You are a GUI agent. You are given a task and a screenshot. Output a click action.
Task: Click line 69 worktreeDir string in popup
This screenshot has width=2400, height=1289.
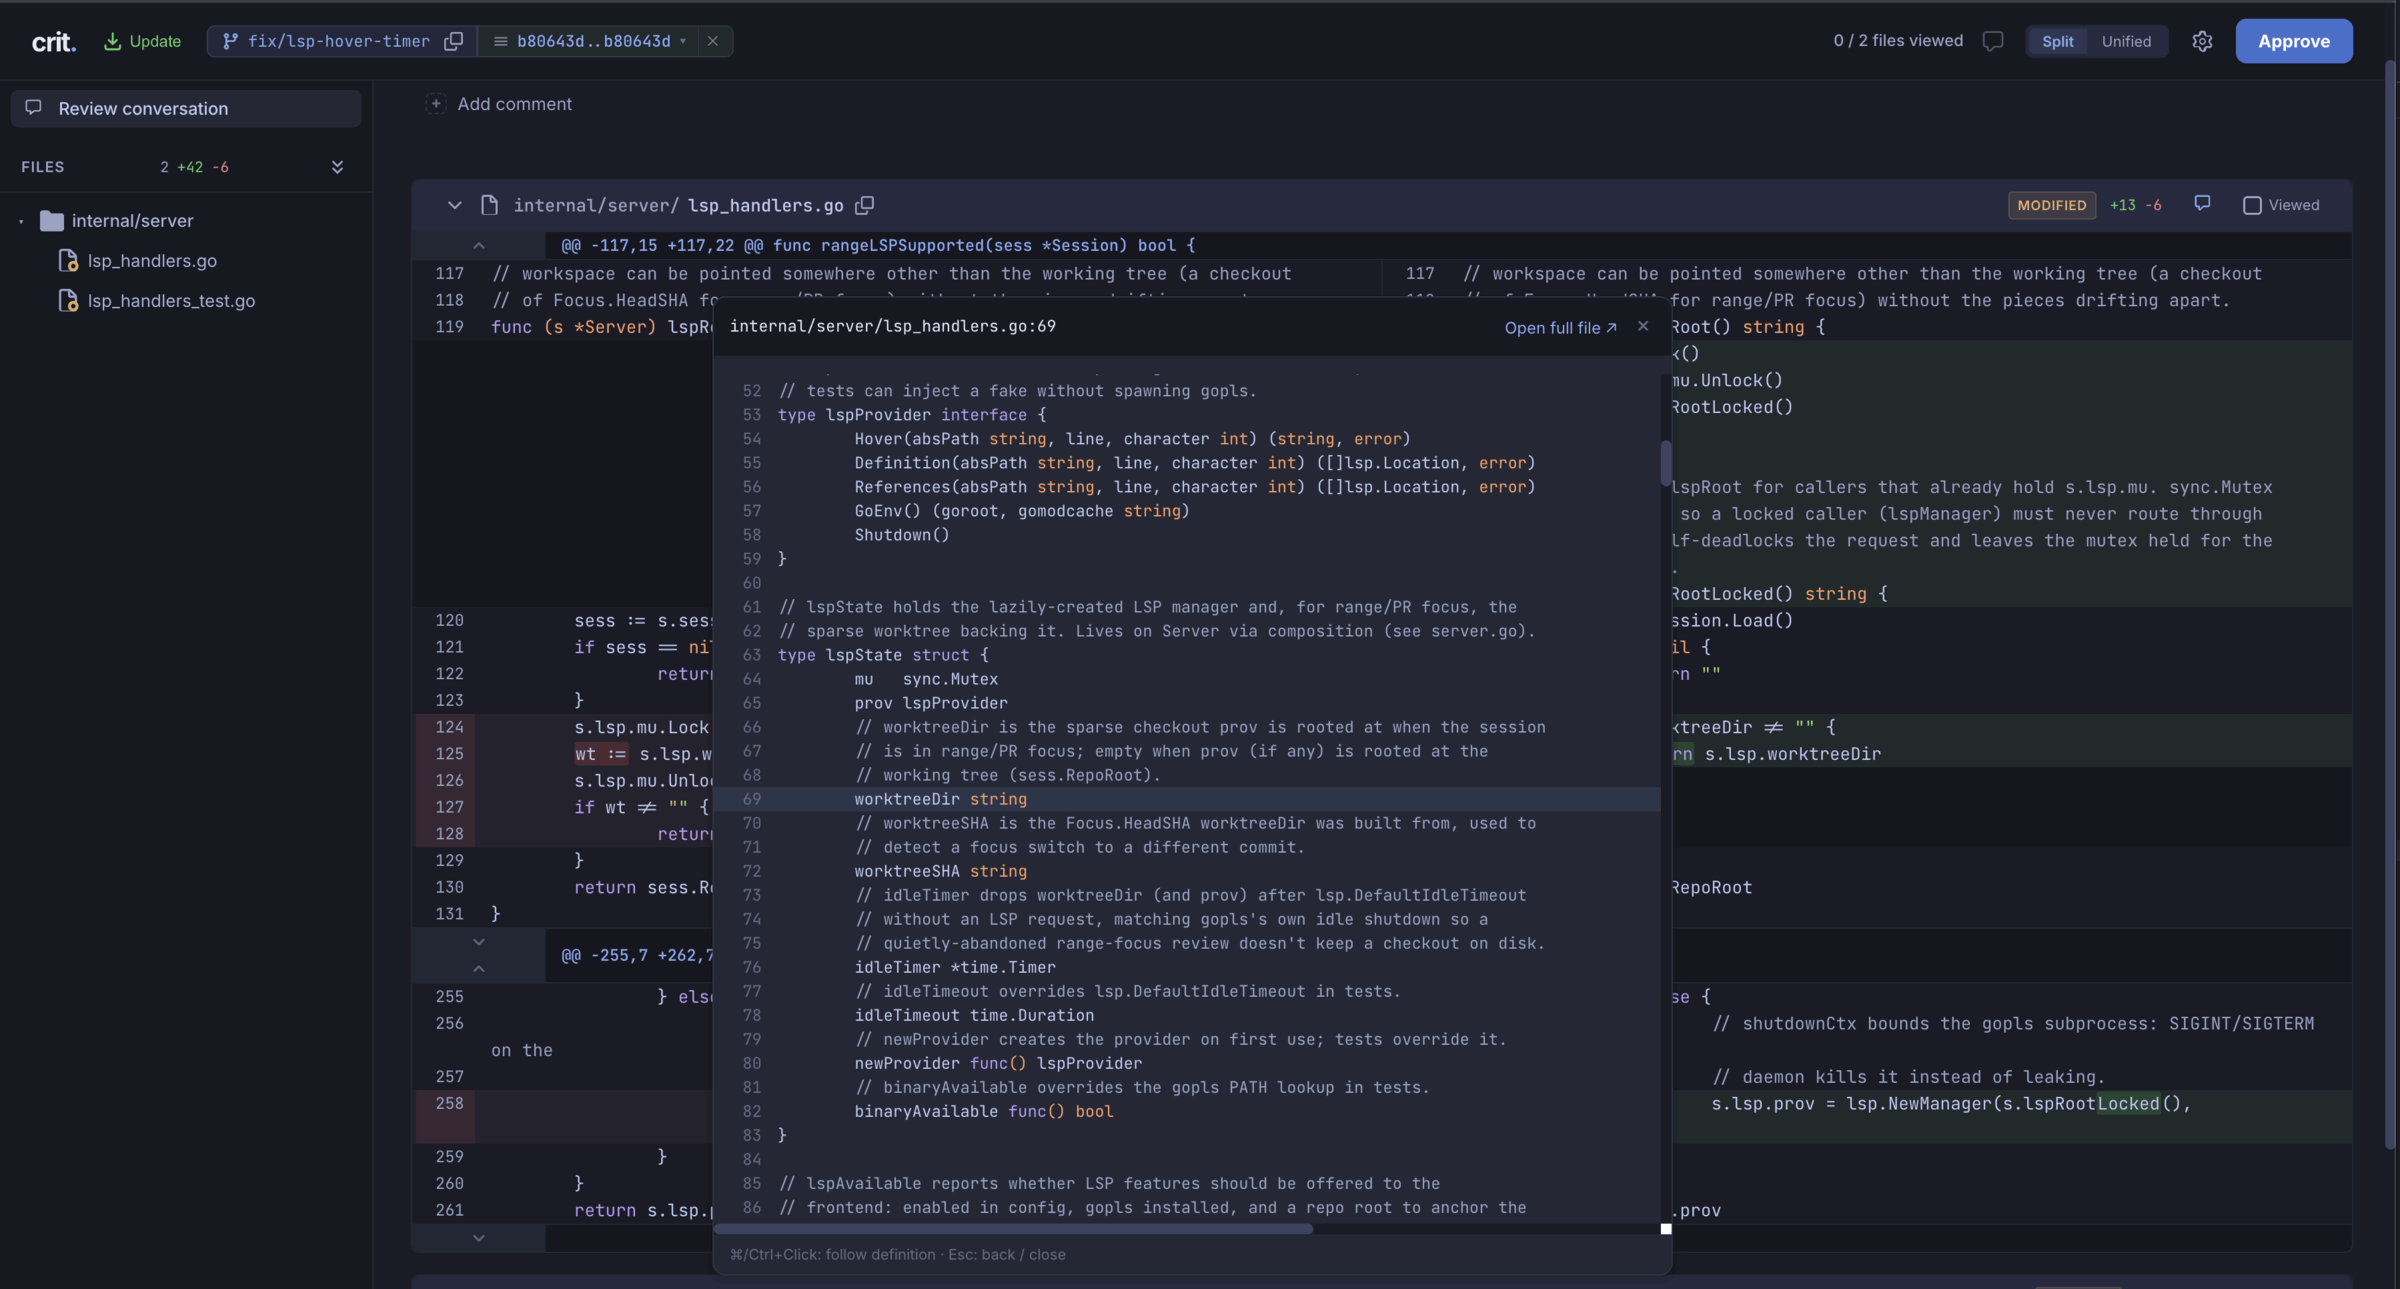coord(1187,799)
